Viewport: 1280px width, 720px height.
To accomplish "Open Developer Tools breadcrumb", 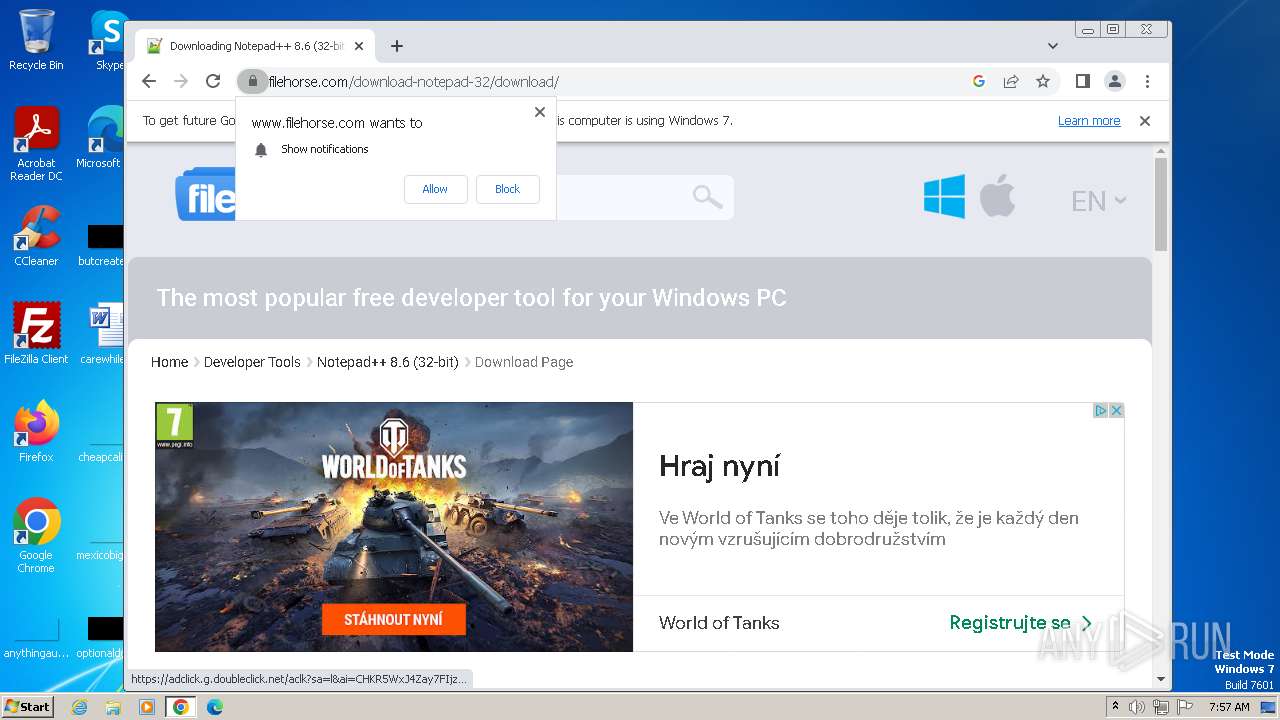I will pyautogui.click(x=252, y=362).
